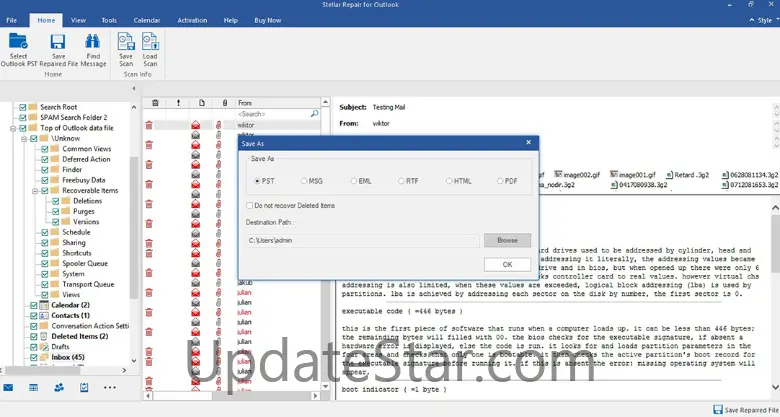Collapse the folder tree pane arrow
This screenshot has width=780, height=417.
[134, 89]
